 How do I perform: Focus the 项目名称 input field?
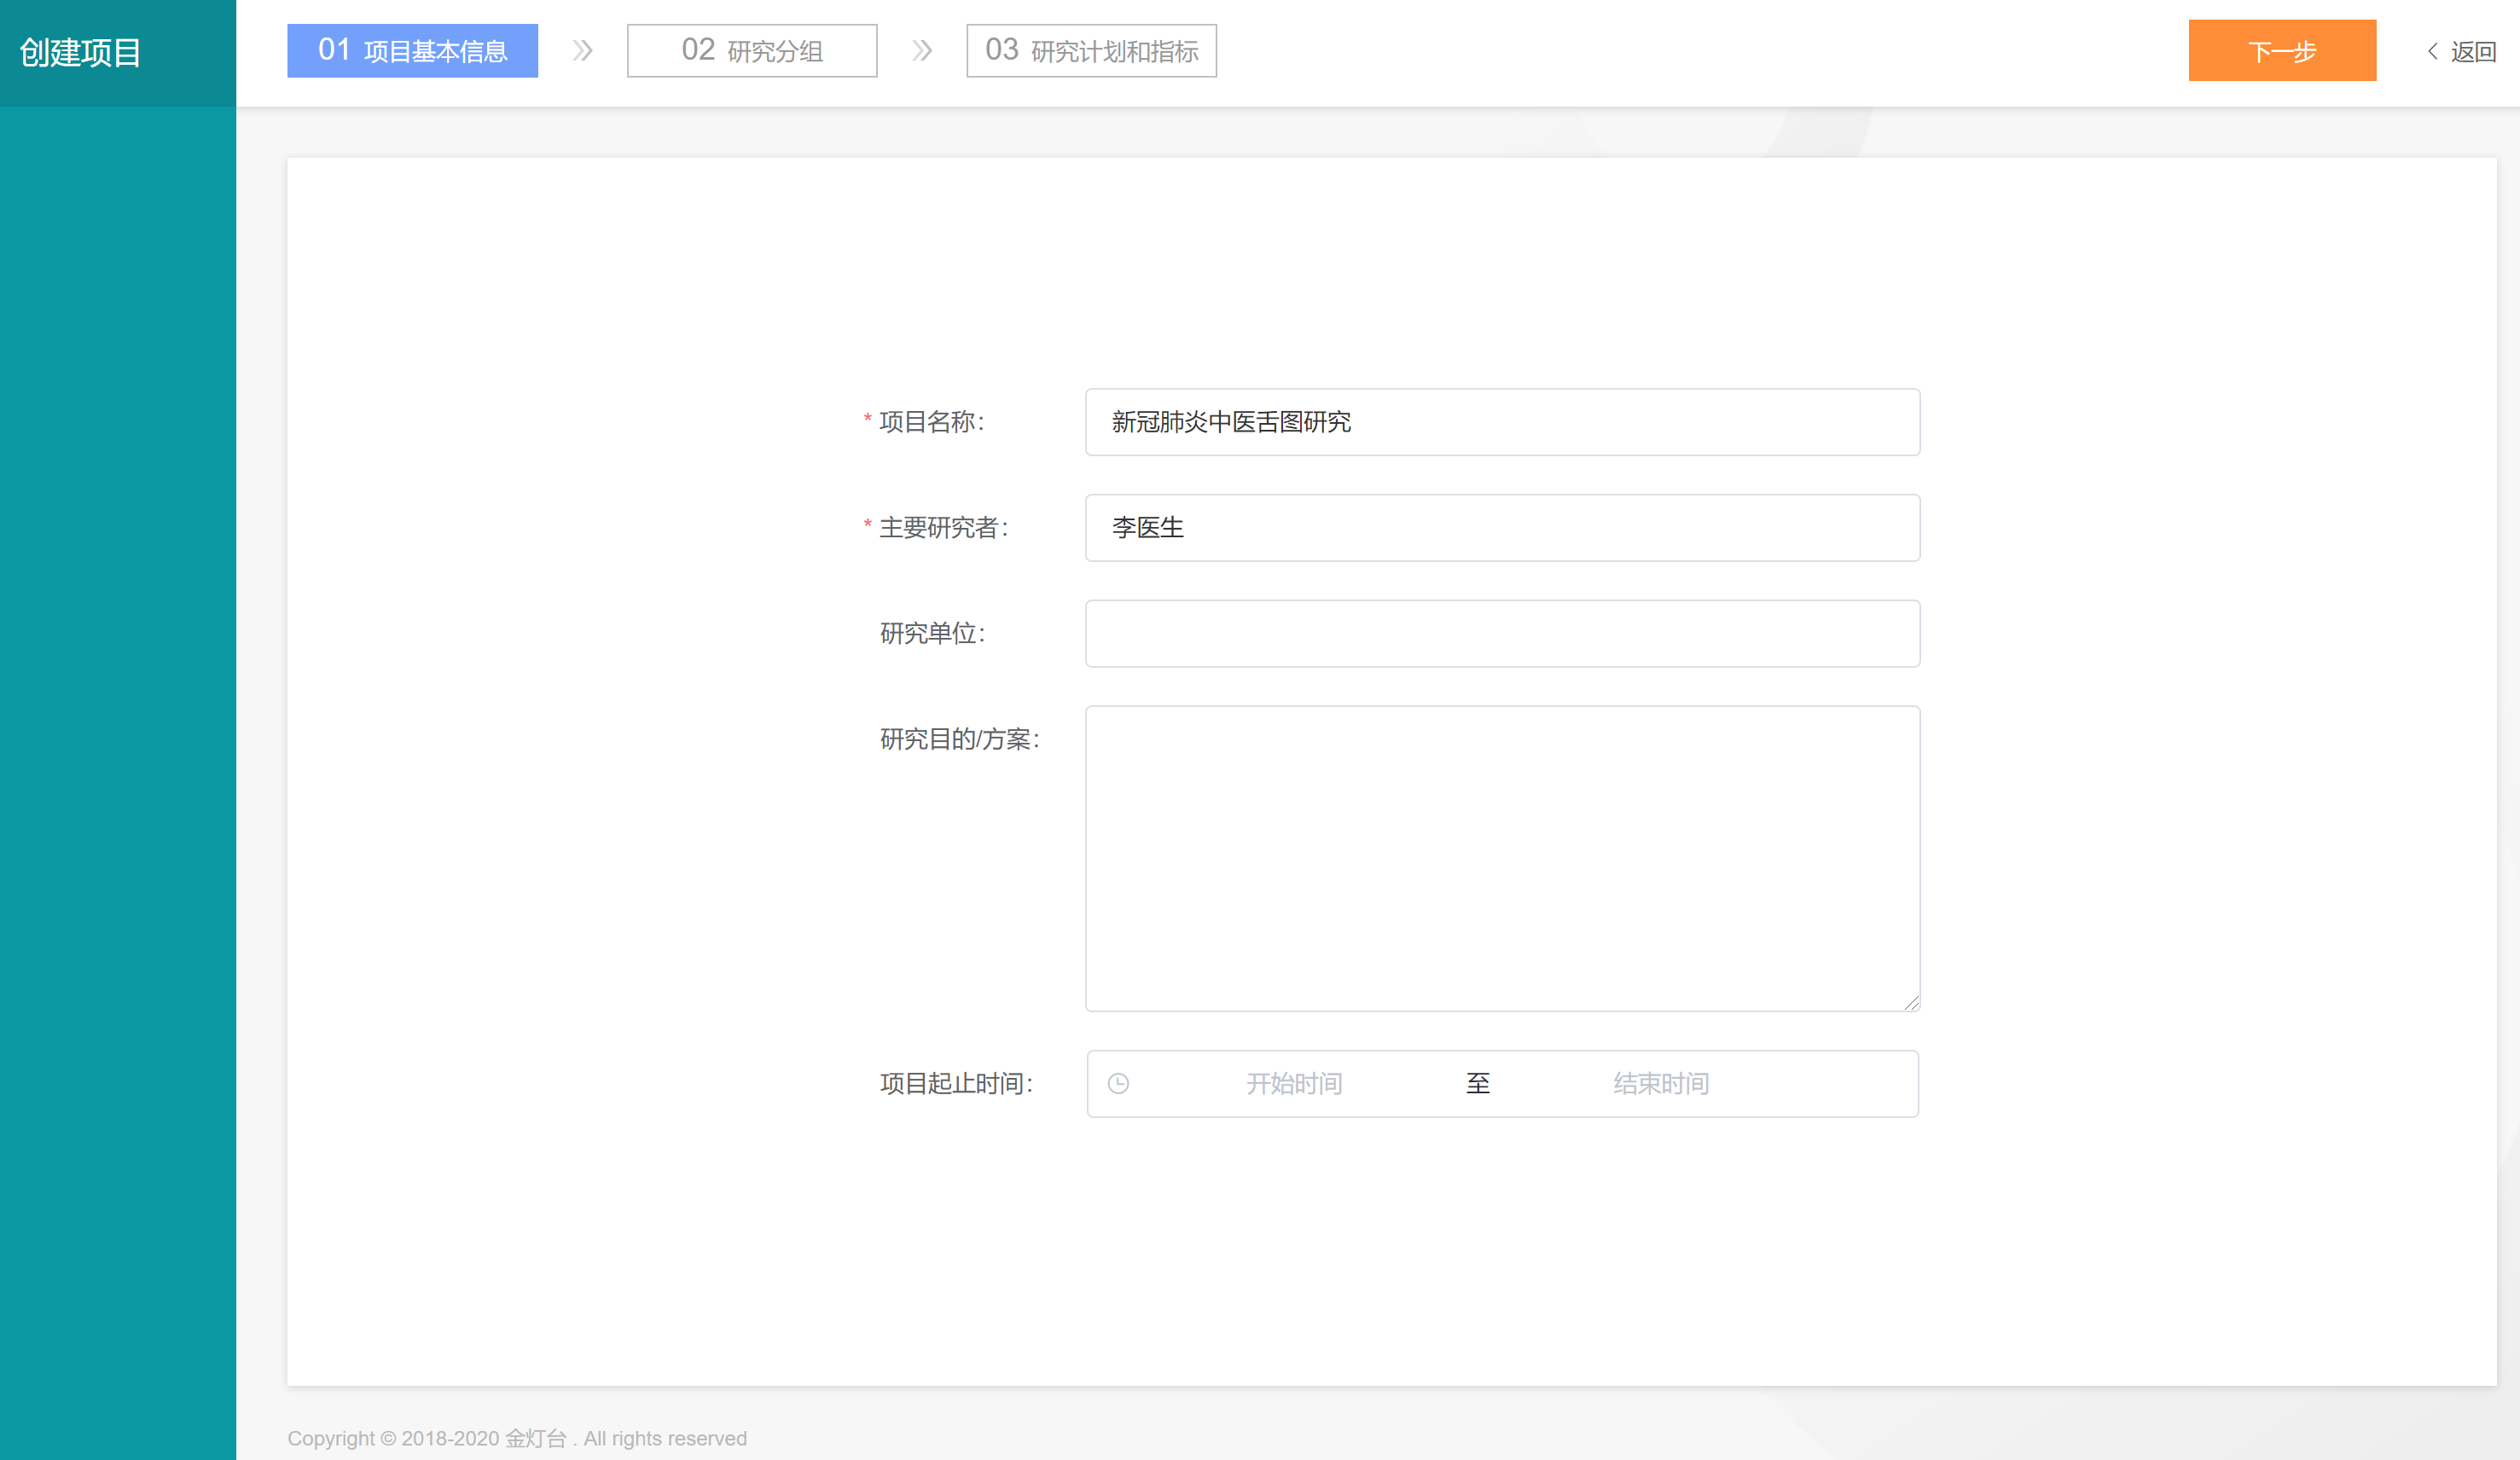coord(1501,422)
